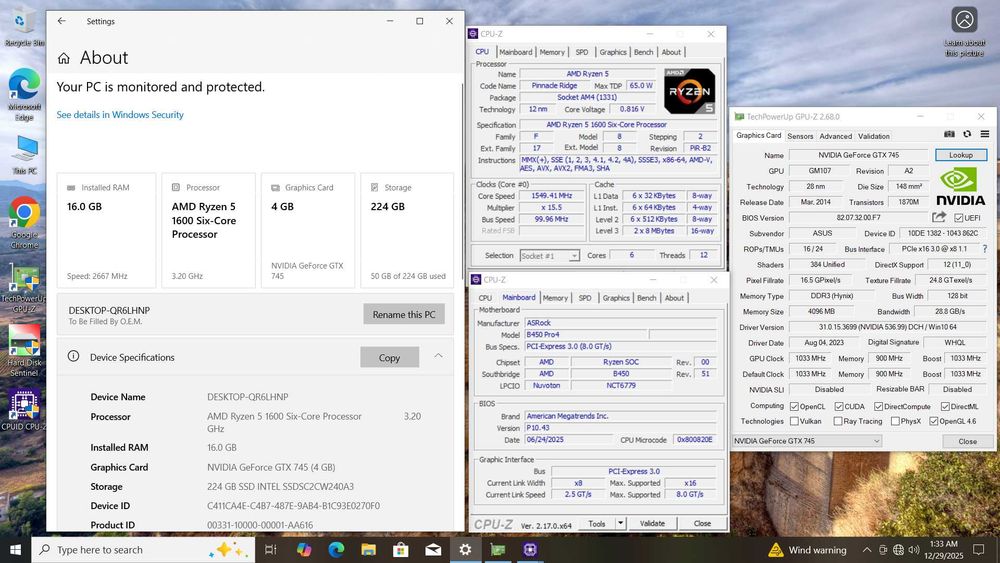The image size is (1000, 563).
Task: Open the Windows Start menu
Action: tap(15, 550)
